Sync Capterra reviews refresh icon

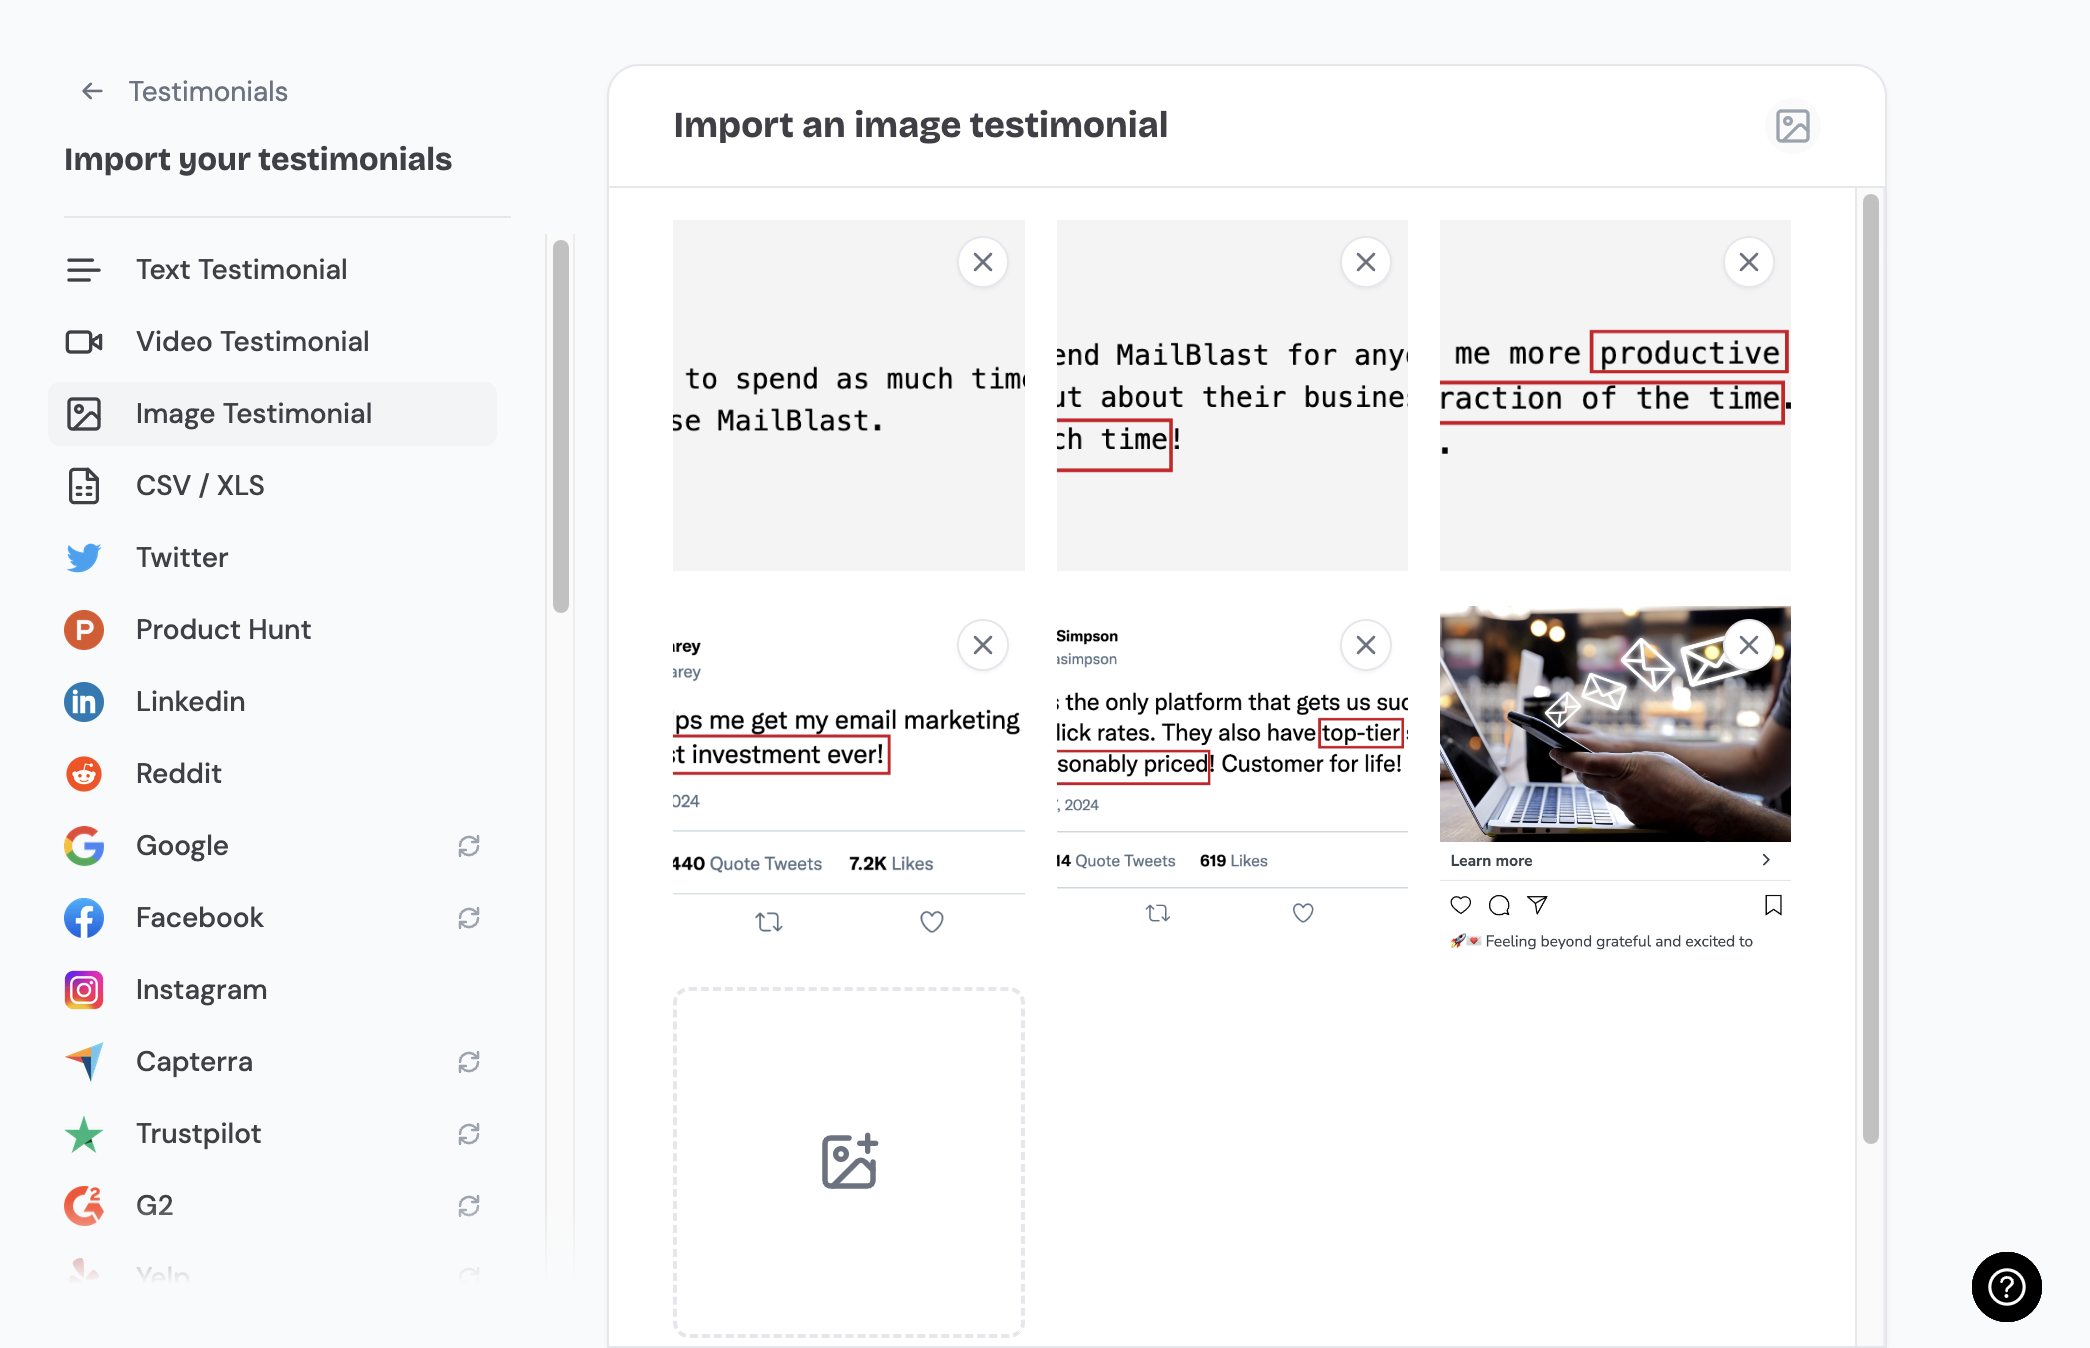(x=469, y=1062)
